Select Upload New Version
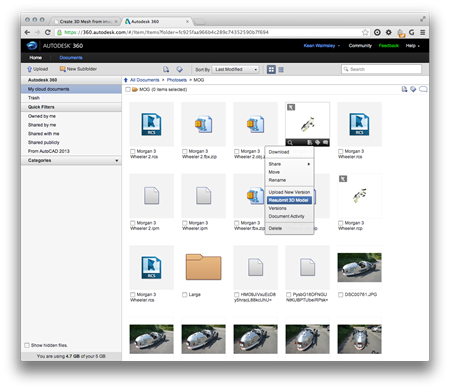This screenshot has height=390, width=450. (x=289, y=192)
